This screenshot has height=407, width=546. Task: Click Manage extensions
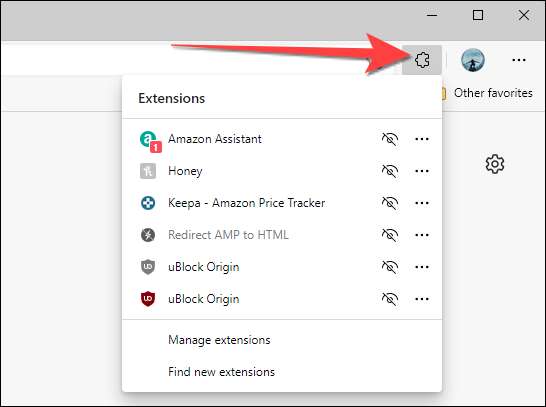tap(219, 340)
